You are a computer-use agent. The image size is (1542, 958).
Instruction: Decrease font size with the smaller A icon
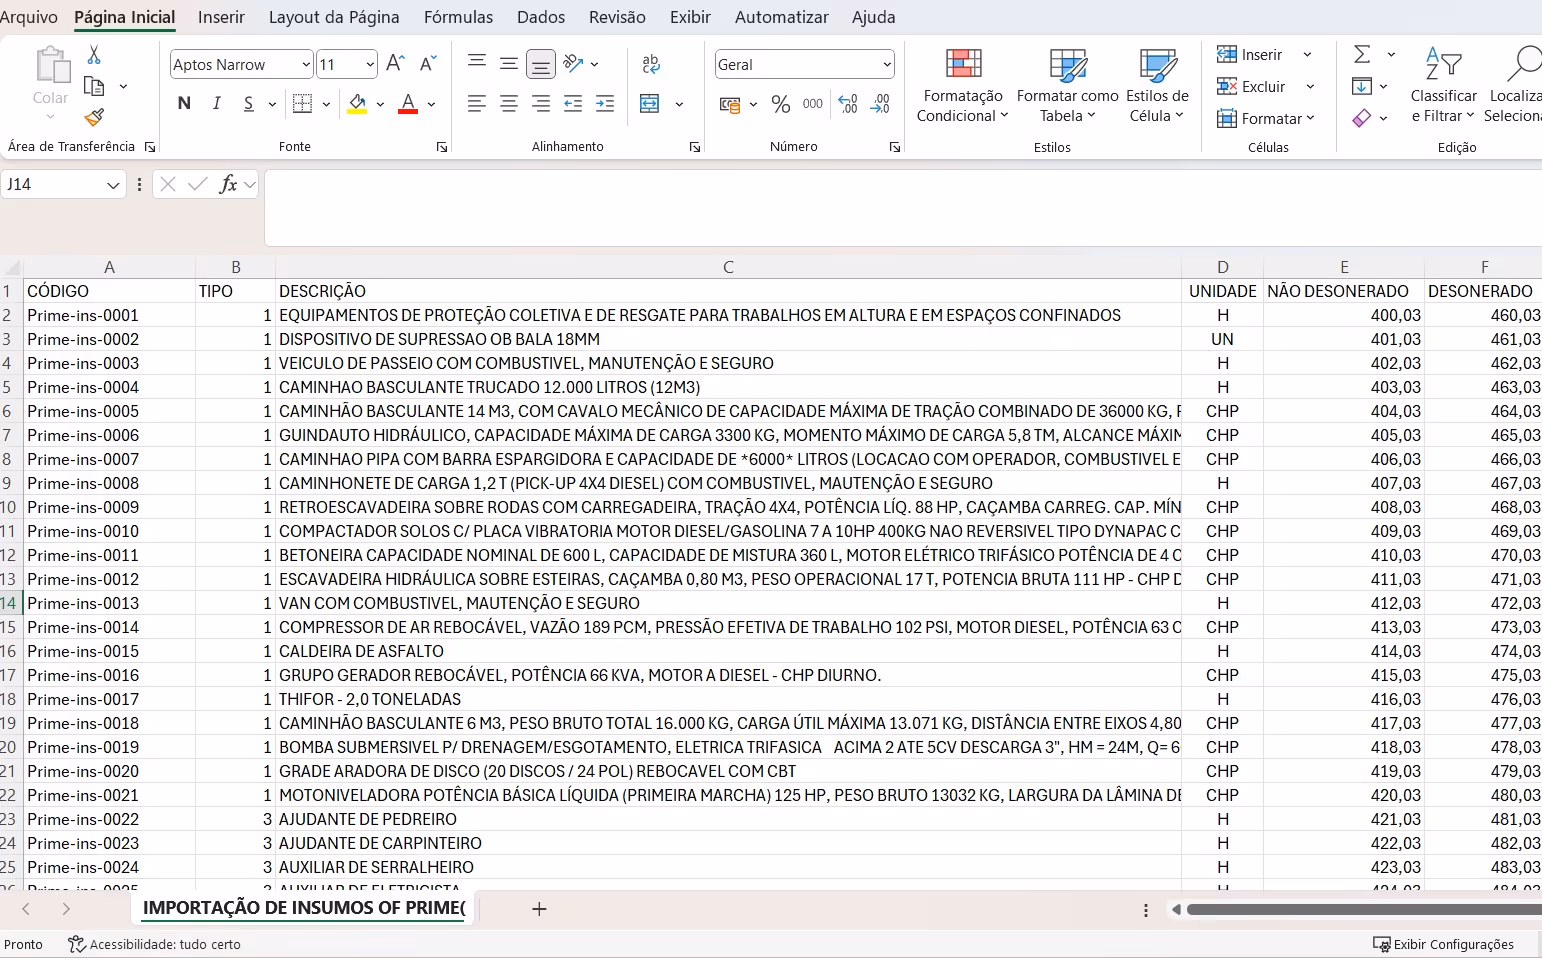pyautogui.click(x=427, y=64)
